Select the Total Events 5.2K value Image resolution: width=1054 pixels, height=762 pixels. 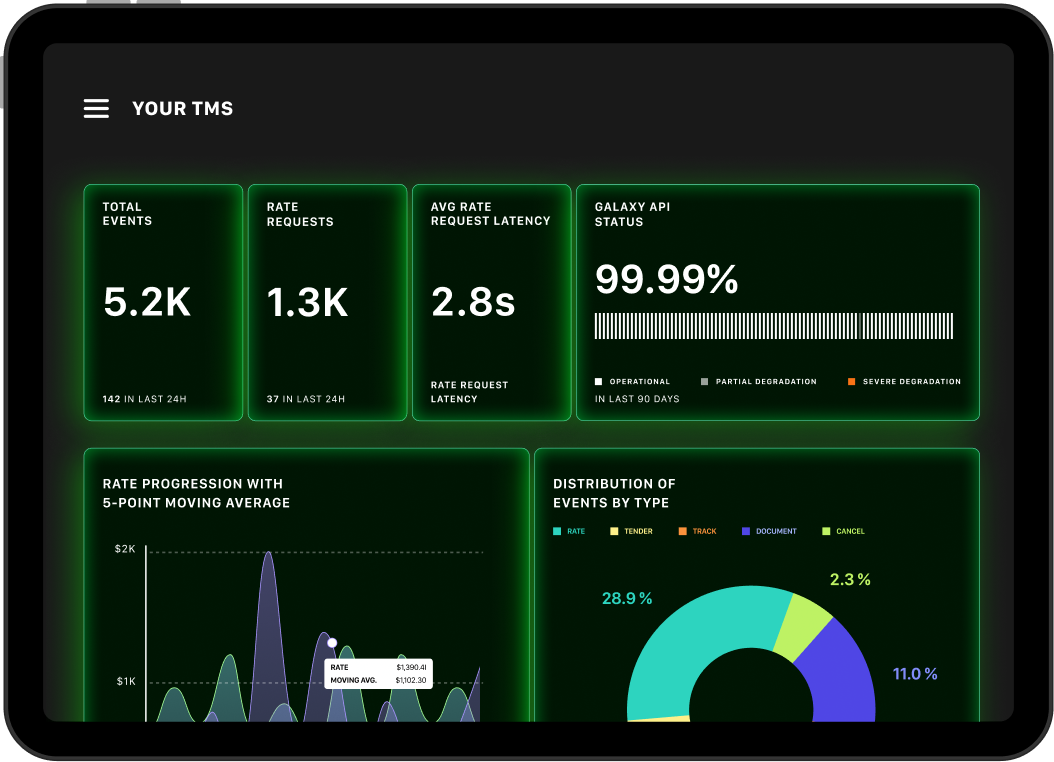(147, 301)
